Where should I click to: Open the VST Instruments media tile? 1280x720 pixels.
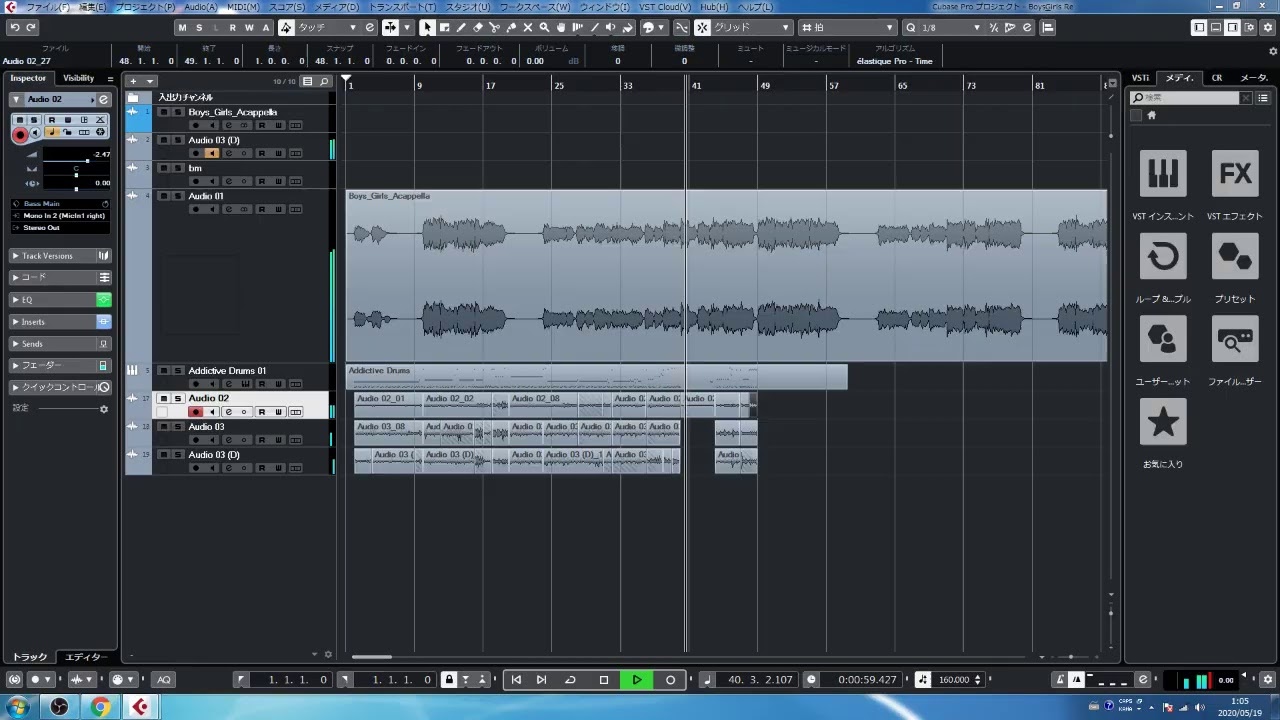[1163, 175]
